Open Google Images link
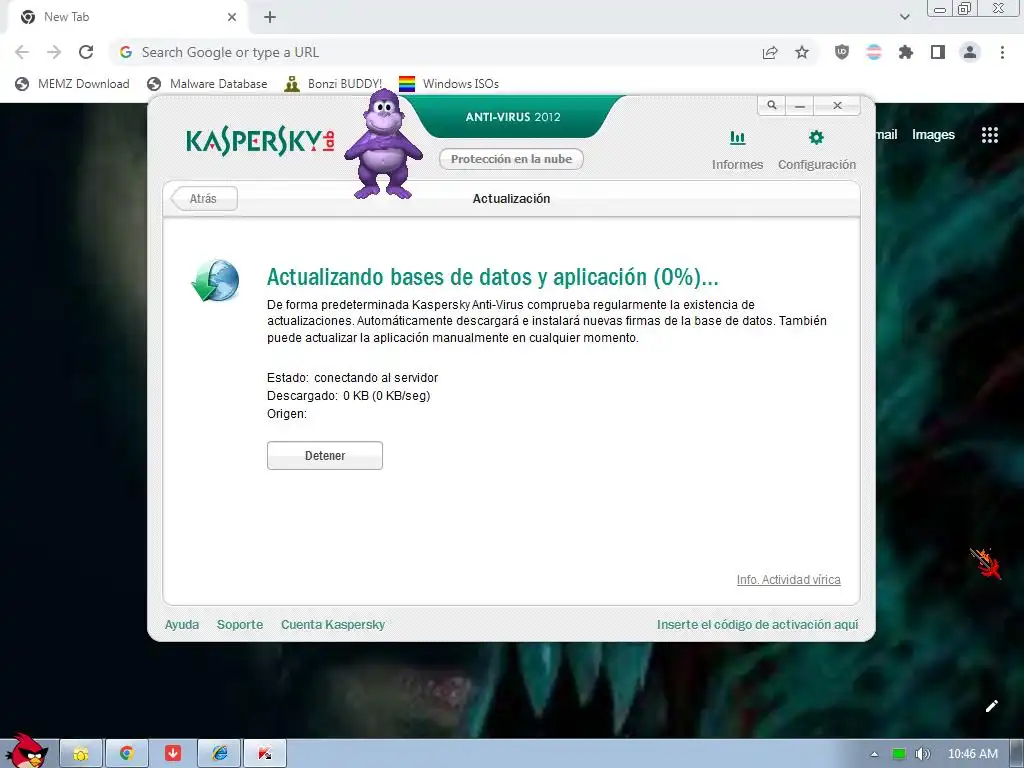This screenshot has width=1024, height=768. coord(933,135)
